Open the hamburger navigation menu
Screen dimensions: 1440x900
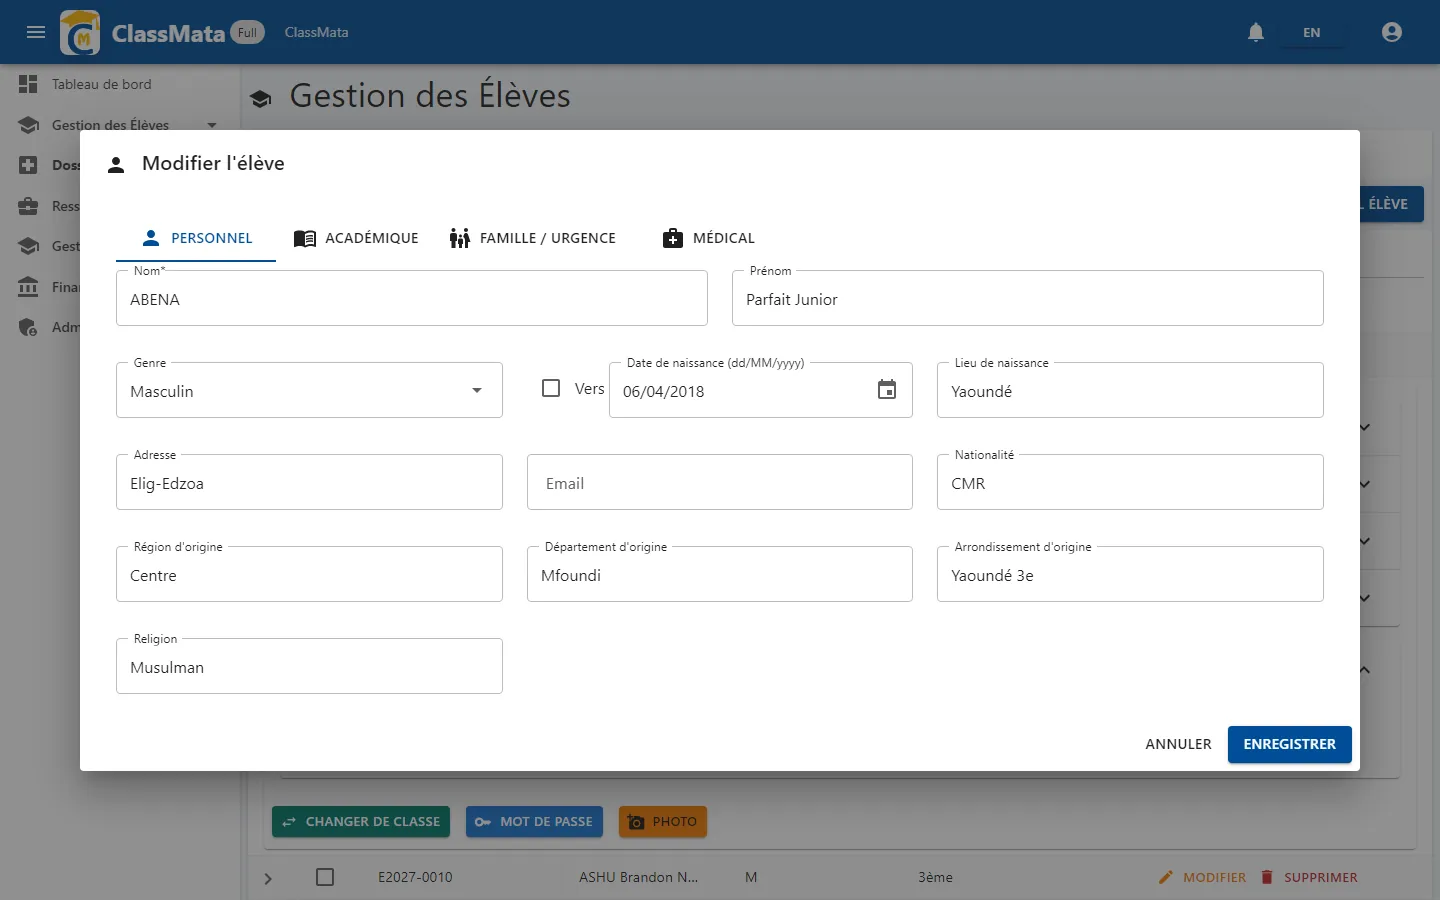[36, 32]
